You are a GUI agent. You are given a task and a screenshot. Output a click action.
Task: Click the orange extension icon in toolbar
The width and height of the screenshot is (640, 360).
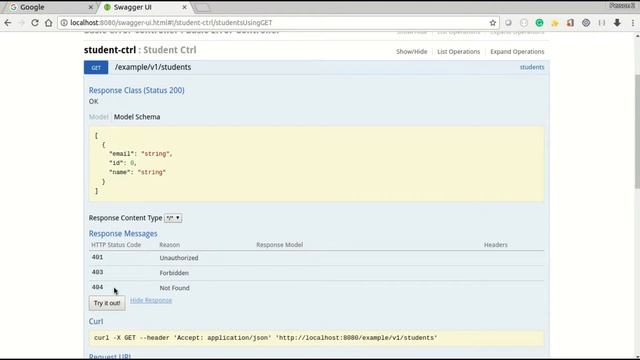[570, 23]
